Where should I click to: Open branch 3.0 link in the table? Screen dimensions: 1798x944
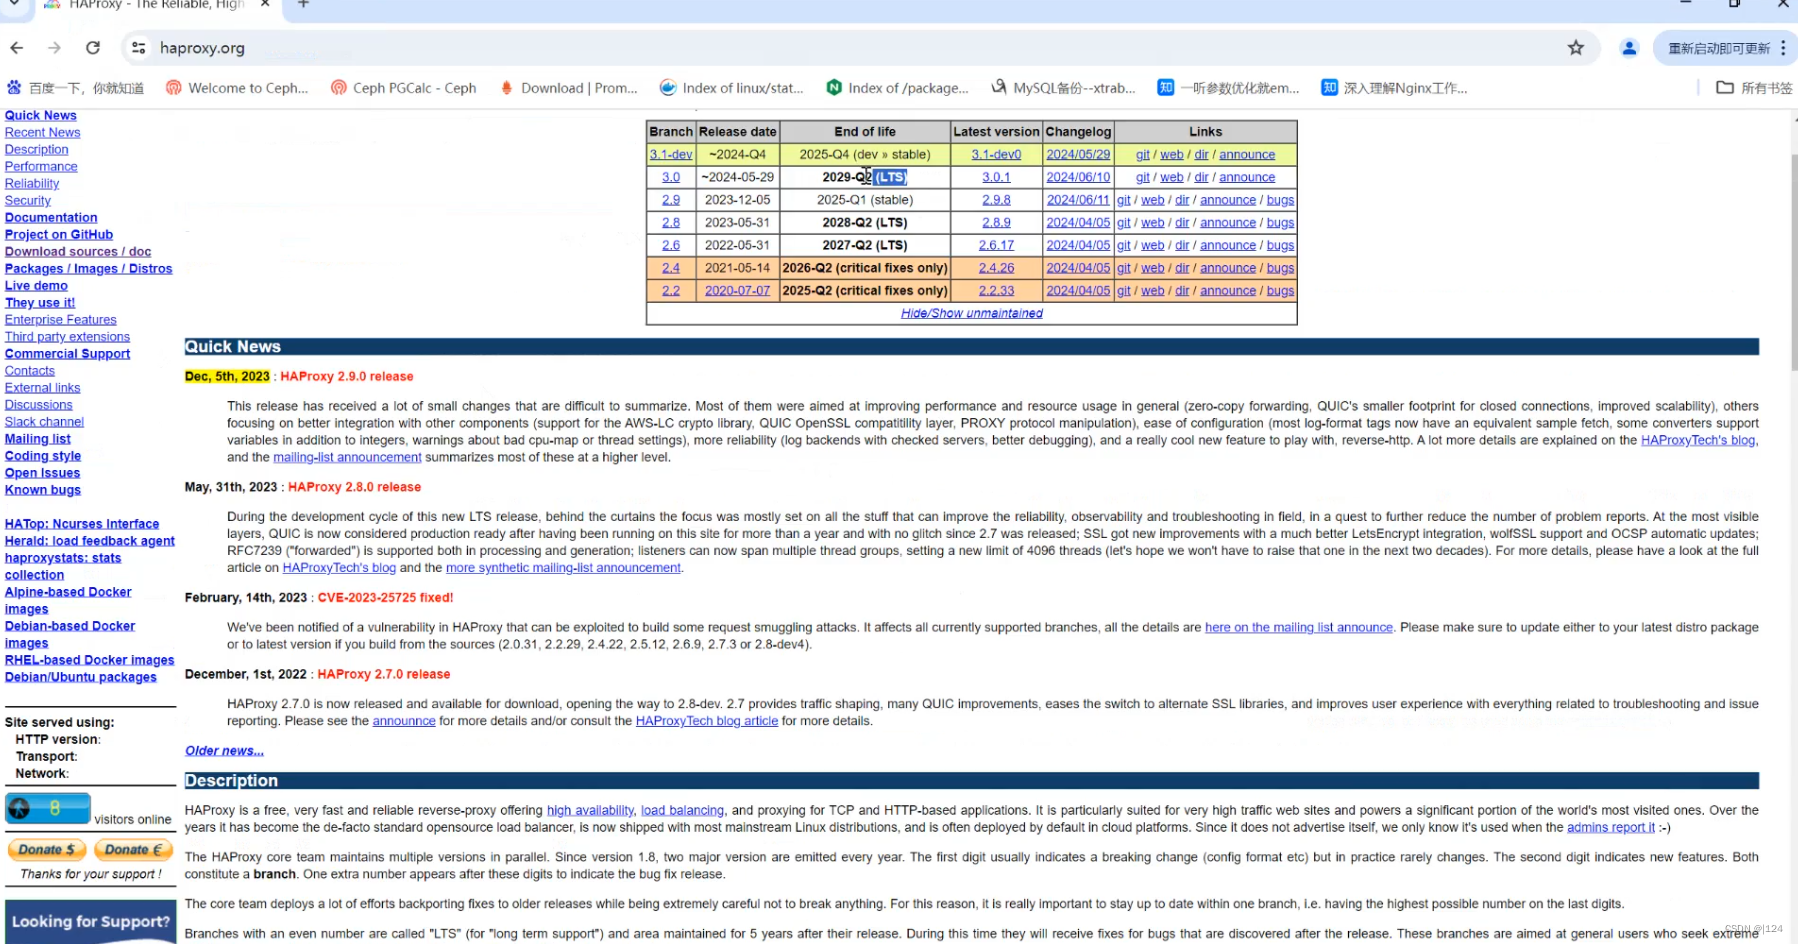pyautogui.click(x=671, y=177)
